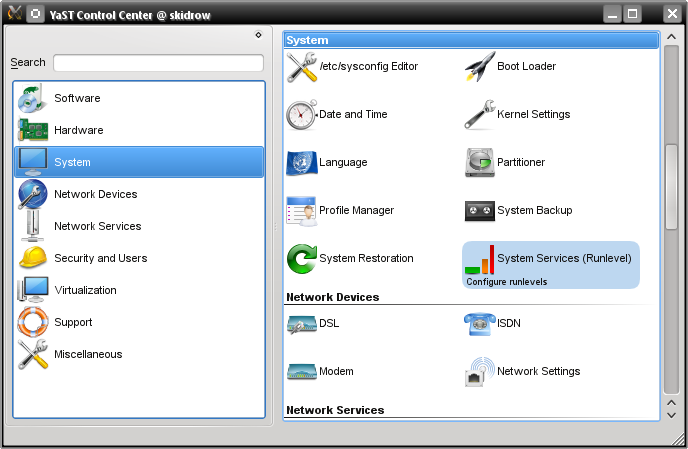The width and height of the screenshot is (688, 449).
Task: Open the Support lifebuoy icon
Action: (x=32, y=322)
